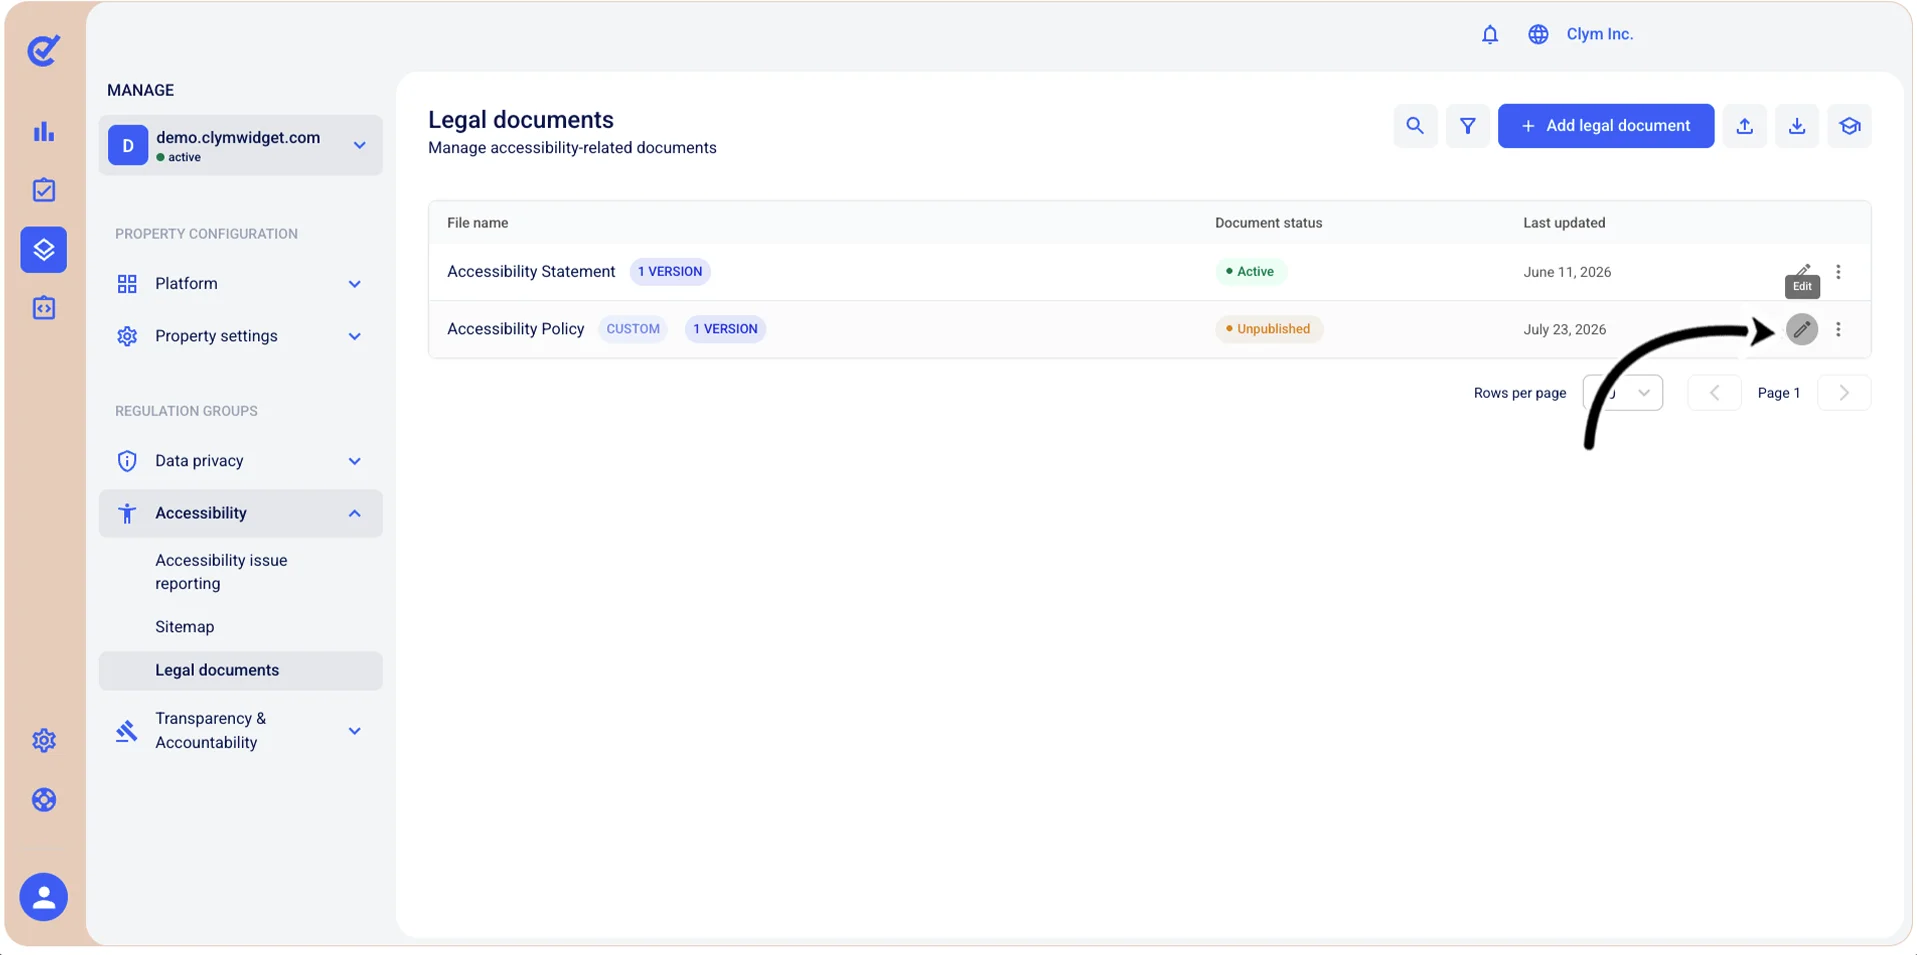The height and width of the screenshot is (955, 1917).
Task: Click the Add legal document button
Action: click(1606, 126)
